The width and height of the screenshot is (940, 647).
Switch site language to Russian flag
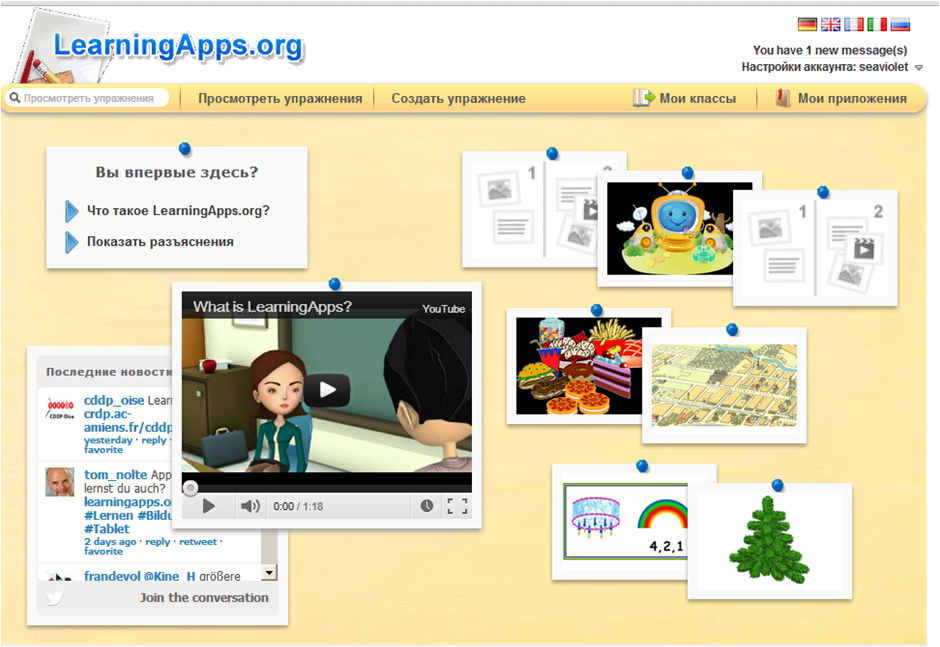pyautogui.click(x=900, y=25)
